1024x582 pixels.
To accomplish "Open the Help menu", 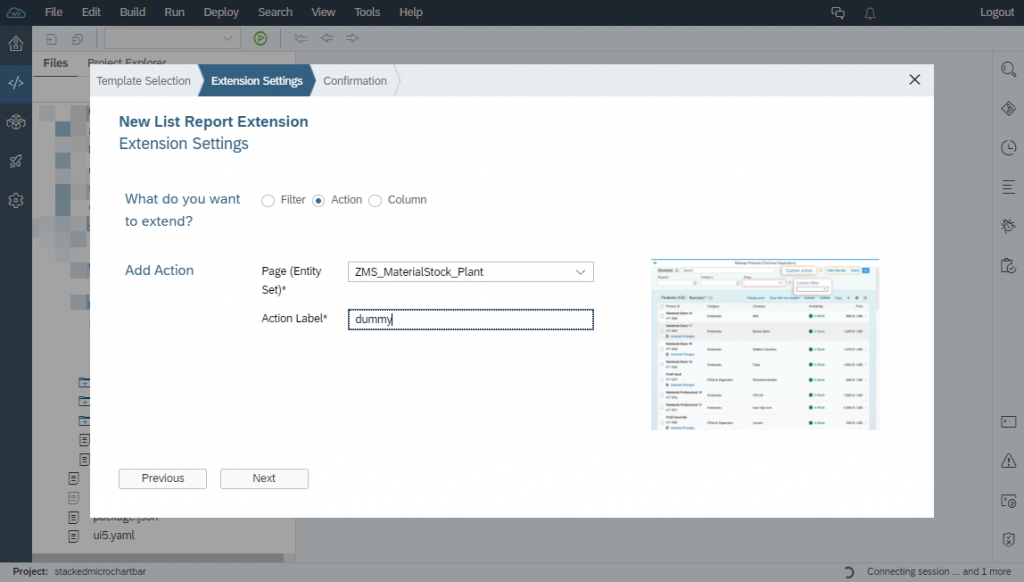I will 411,12.
